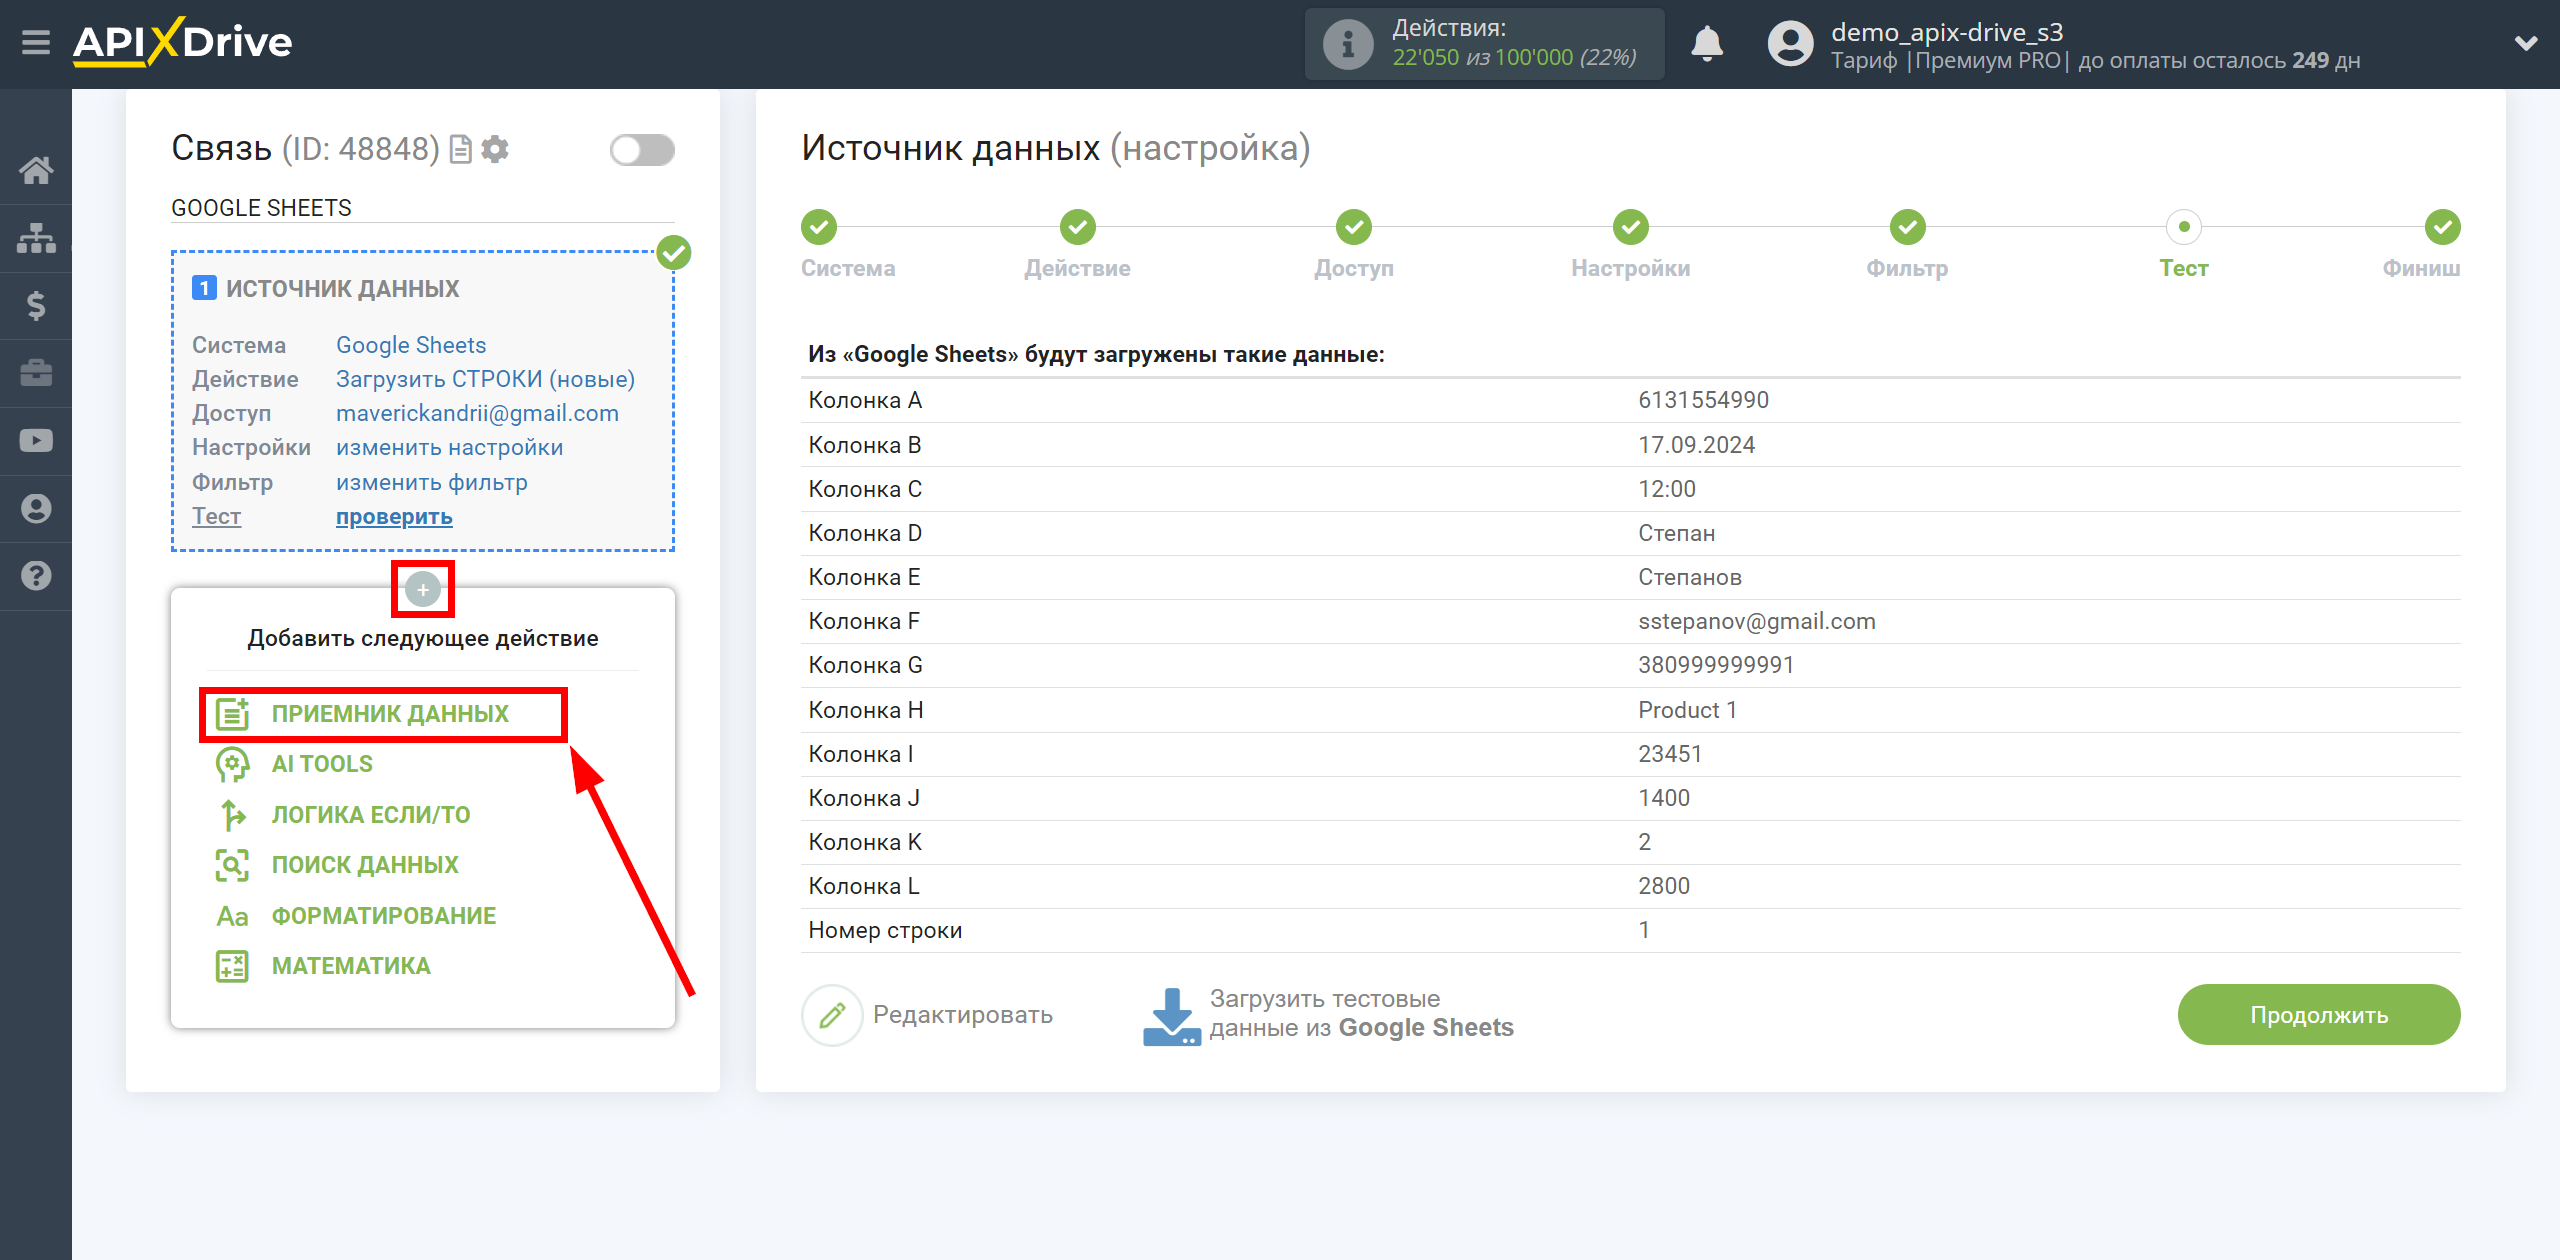This screenshot has width=2560, height=1260.
Task: Open 'Загрузить СТРОКИ (новые)' action link
Action: coord(485,379)
